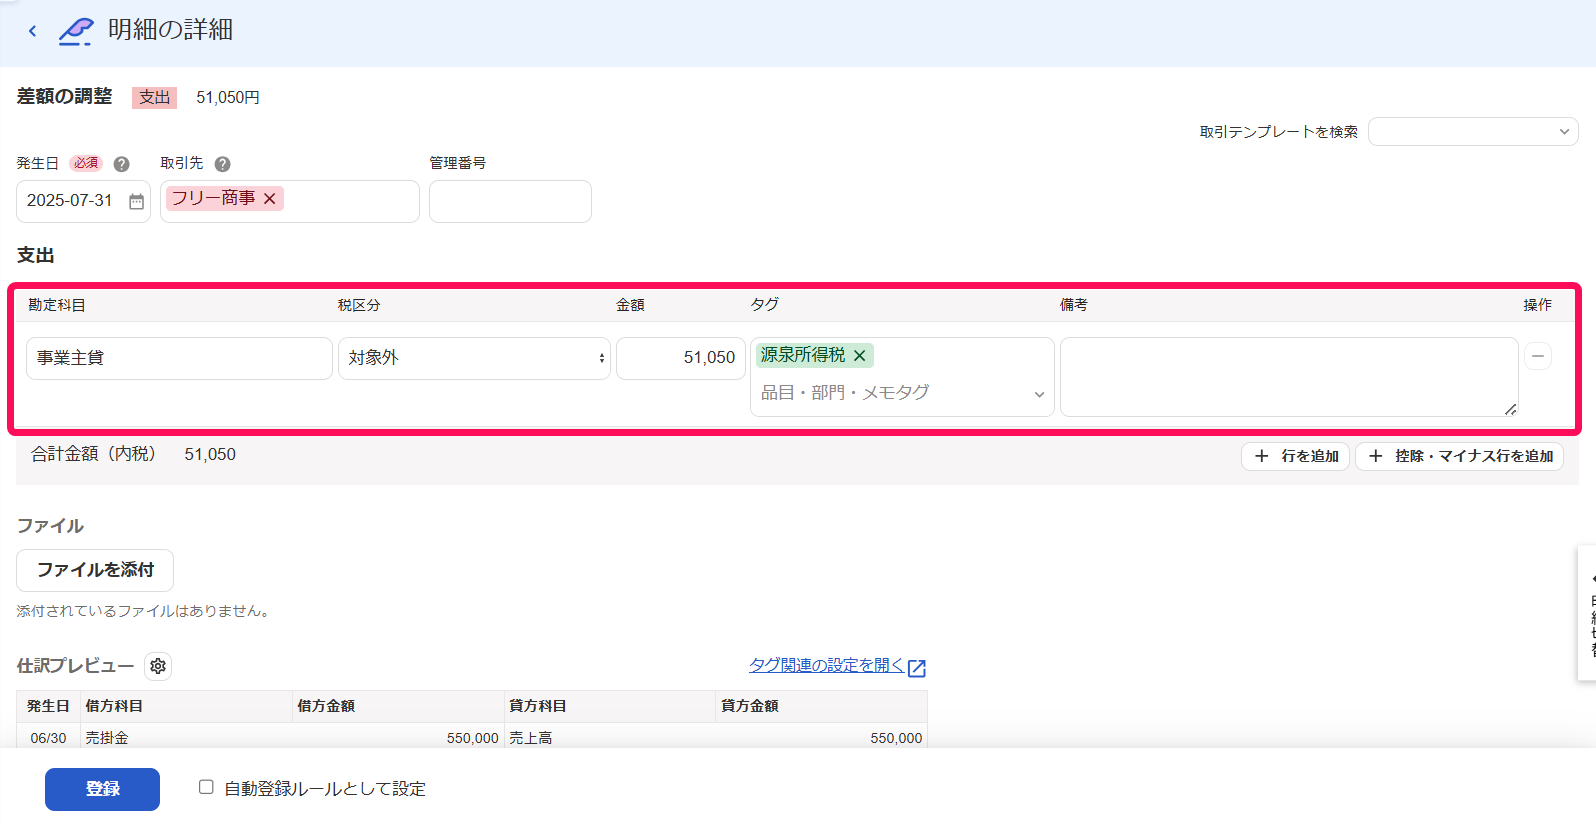Go back using the left chevron arrow

point(33,31)
